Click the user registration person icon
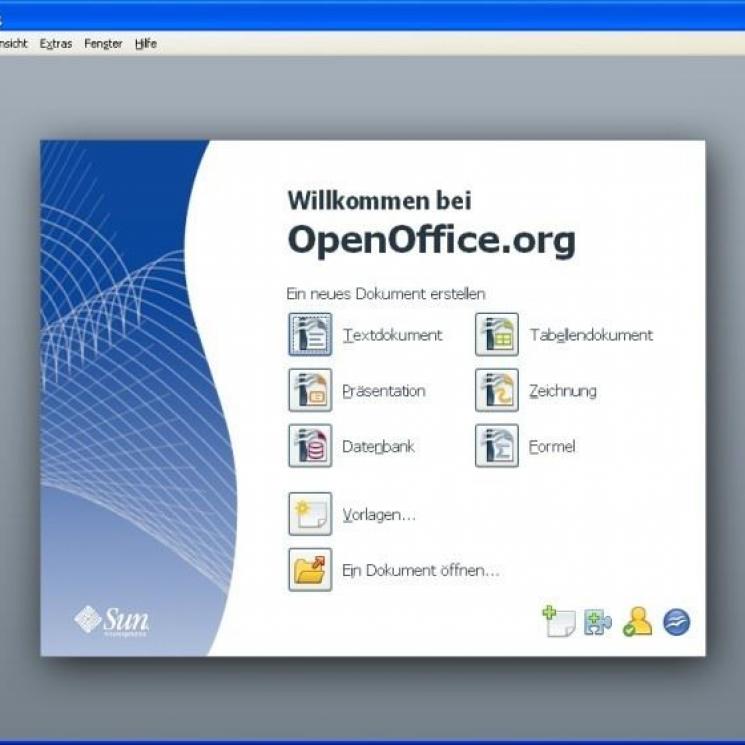 637,621
